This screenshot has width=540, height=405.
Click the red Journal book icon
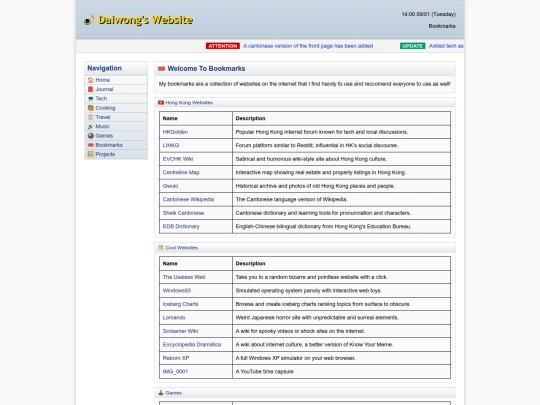pos(91,89)
